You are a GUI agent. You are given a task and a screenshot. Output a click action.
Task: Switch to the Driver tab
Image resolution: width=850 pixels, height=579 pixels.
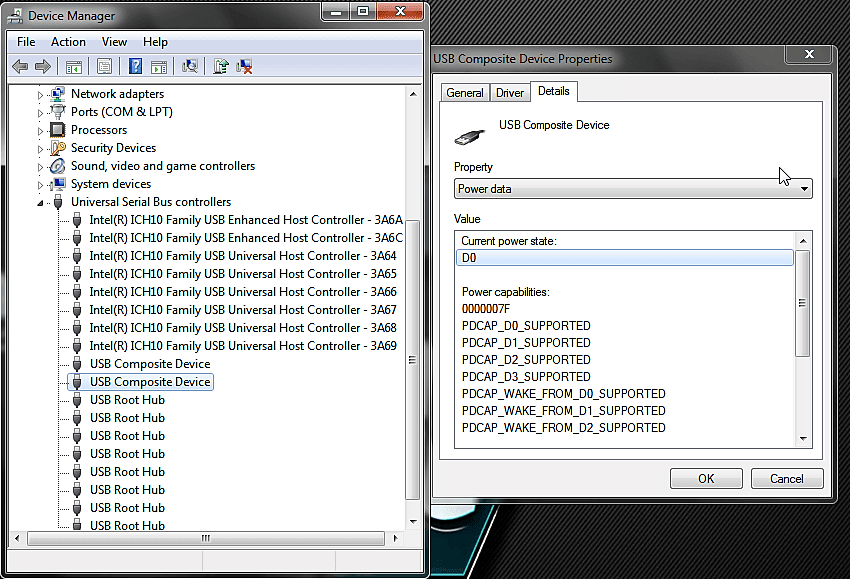click(x=510, y=93)
